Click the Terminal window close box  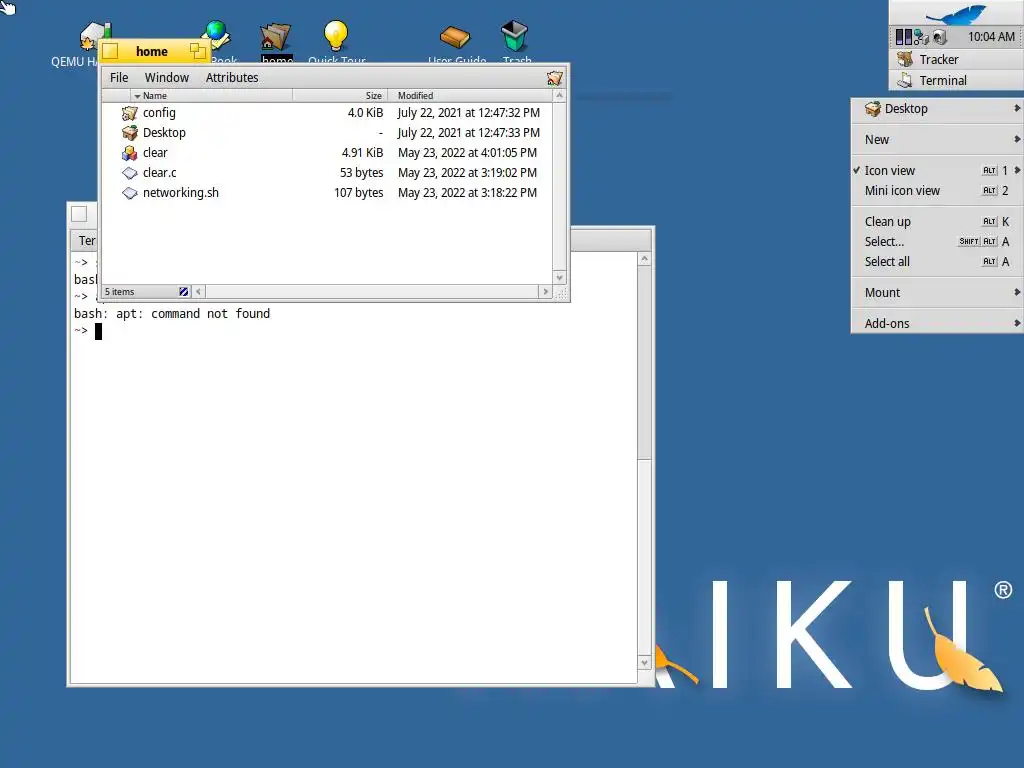tap(79, 214)
